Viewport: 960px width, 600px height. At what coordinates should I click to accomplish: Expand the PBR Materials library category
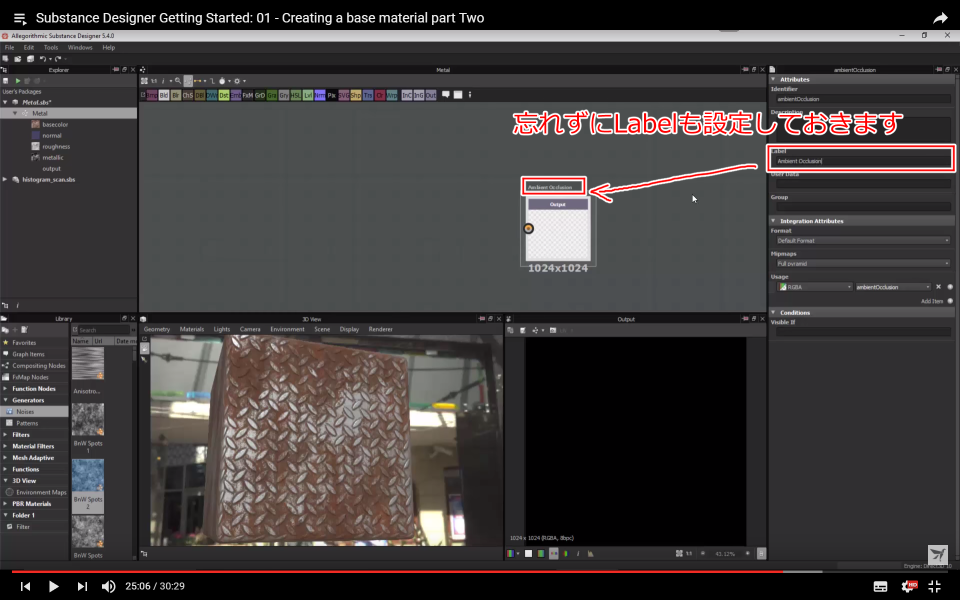6,503
